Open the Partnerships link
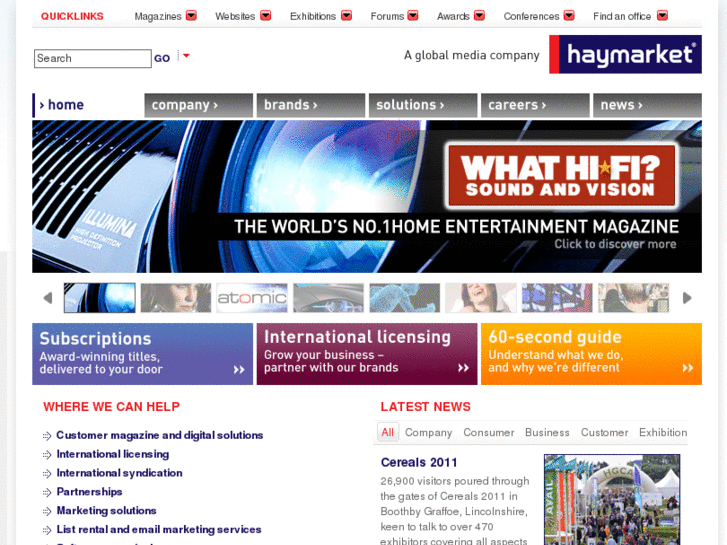The image size is (727, 545). coord(89,492)
